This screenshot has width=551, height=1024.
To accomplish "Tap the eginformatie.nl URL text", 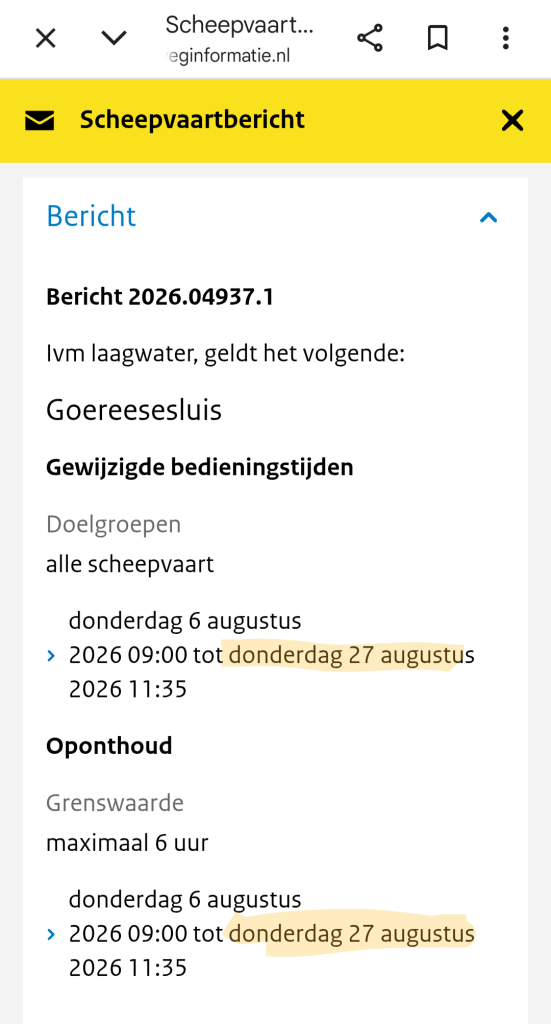I will click(229, 56).
